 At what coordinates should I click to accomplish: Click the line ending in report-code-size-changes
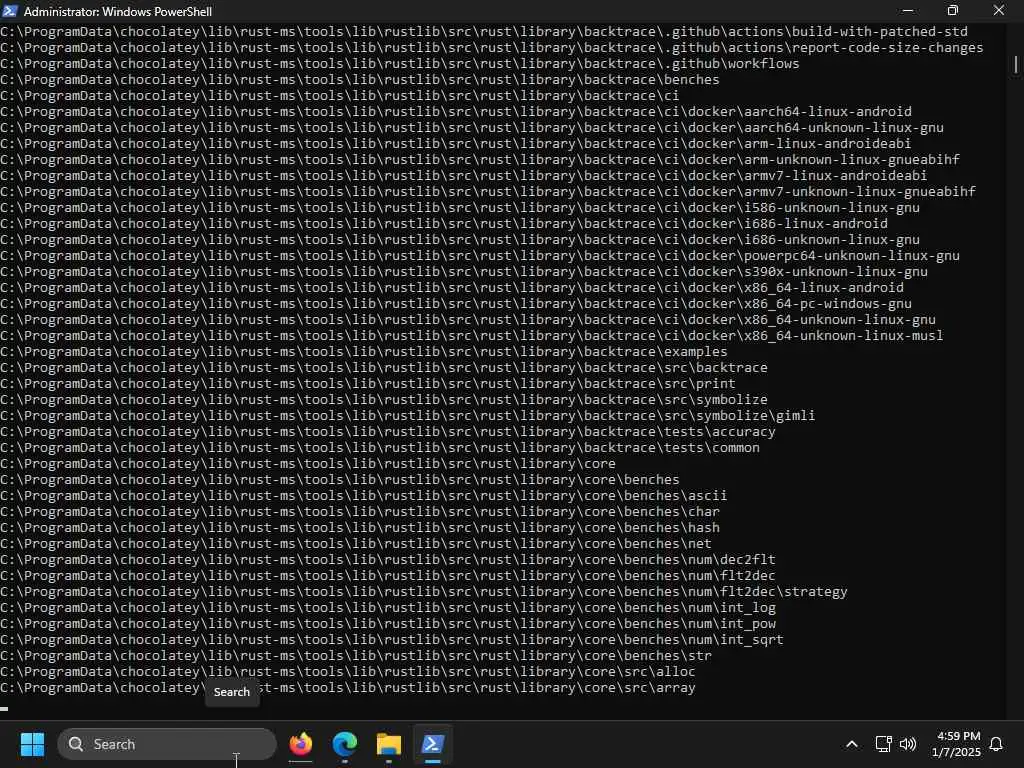coord(492,48)
